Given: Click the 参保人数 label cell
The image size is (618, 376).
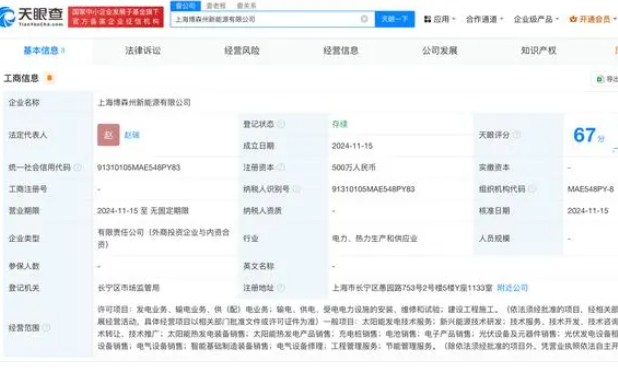Looking at the screenshot, I should point(24,266).
